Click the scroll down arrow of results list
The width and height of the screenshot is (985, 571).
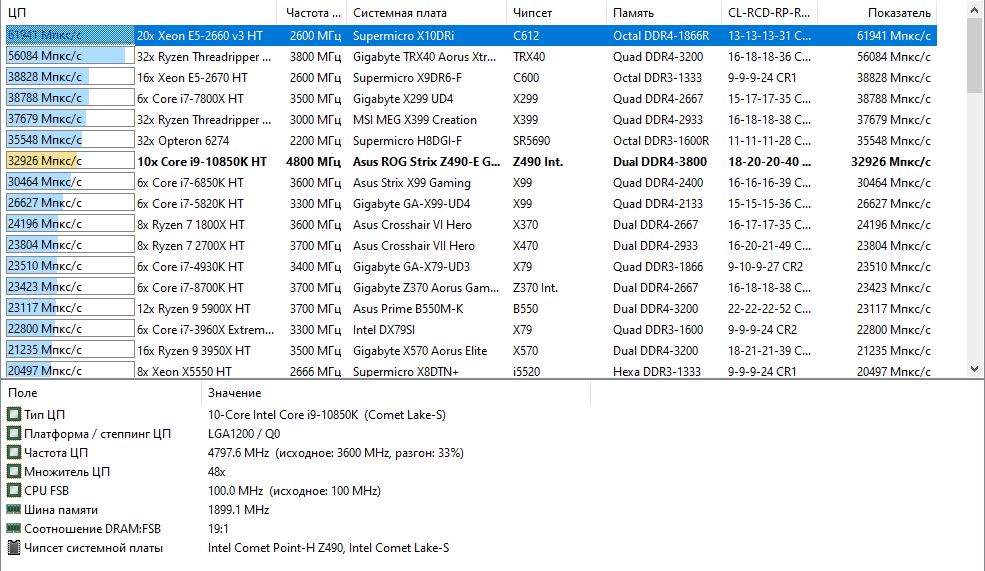click(974, 369)
